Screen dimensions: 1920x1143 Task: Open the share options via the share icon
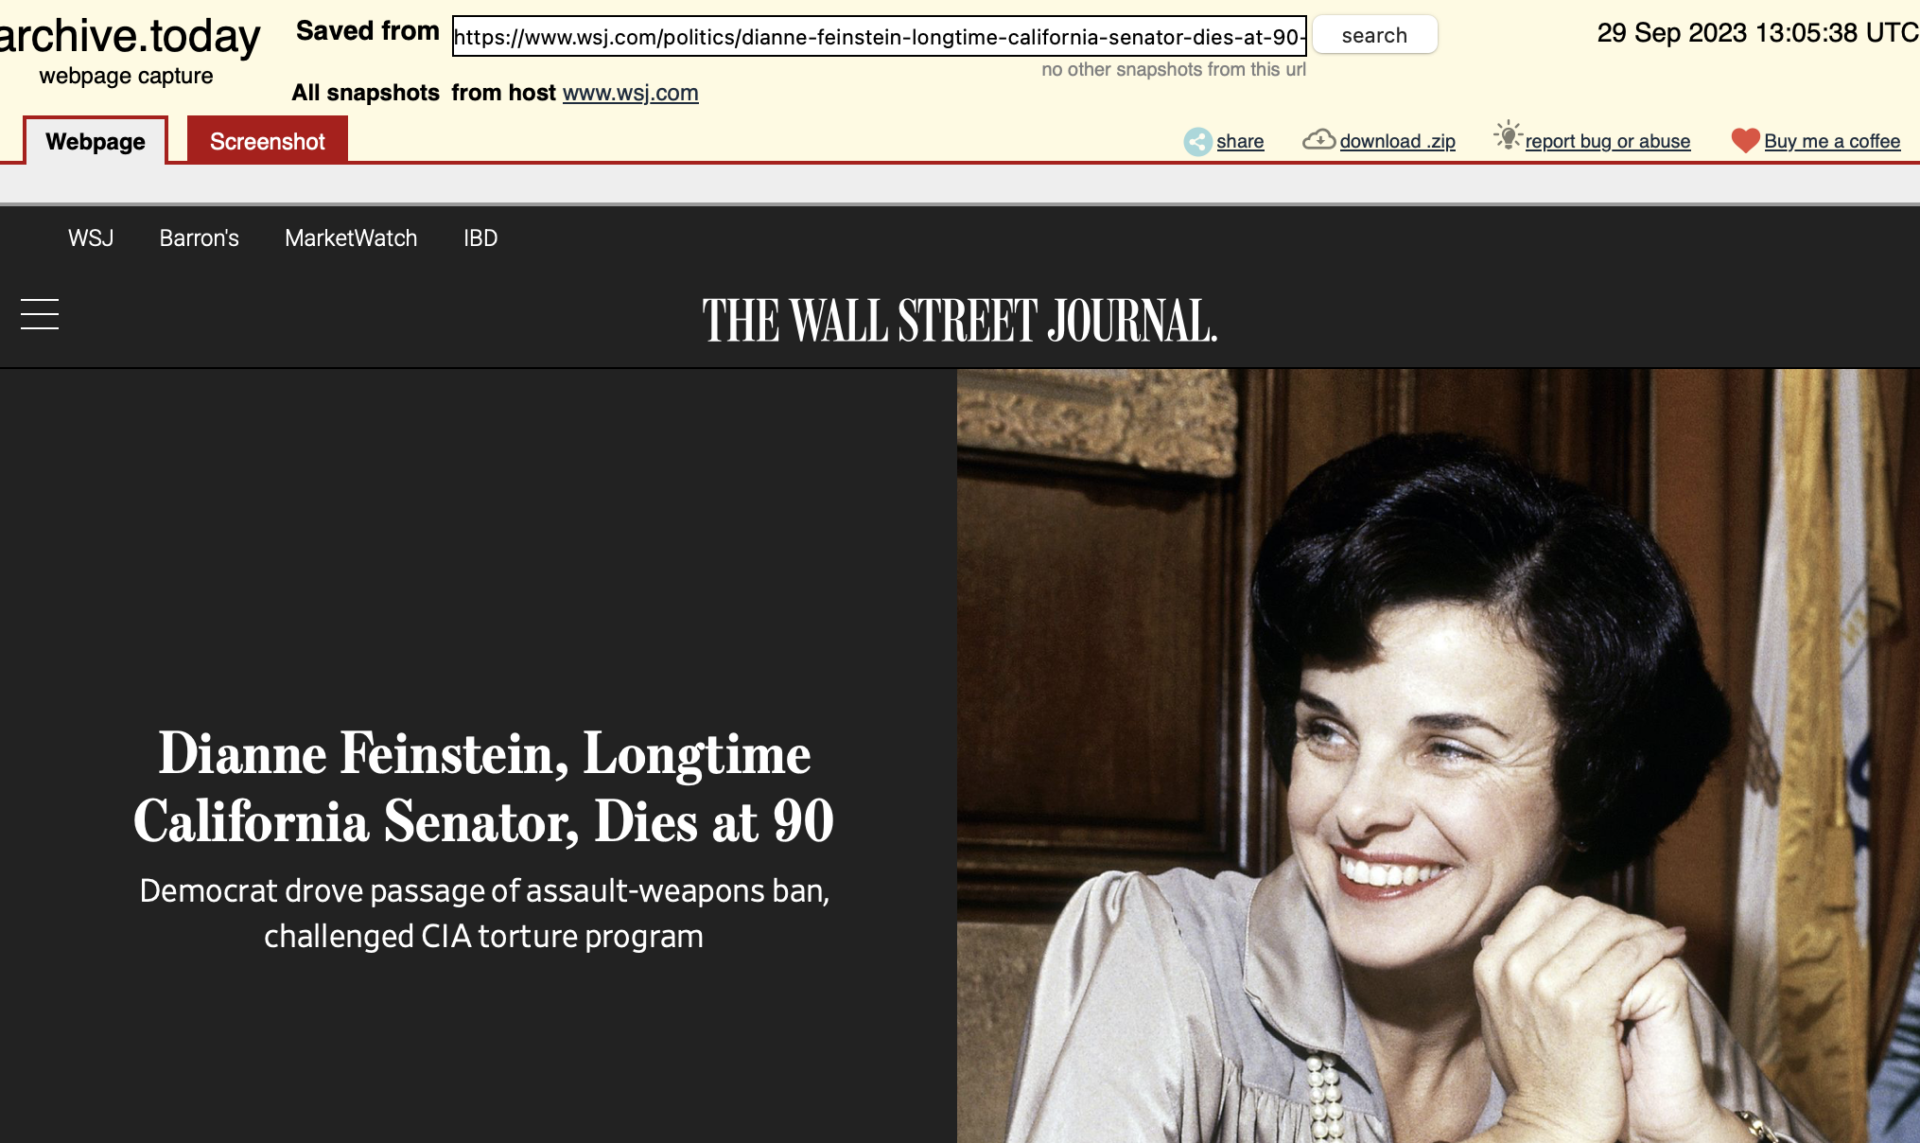1197,141
